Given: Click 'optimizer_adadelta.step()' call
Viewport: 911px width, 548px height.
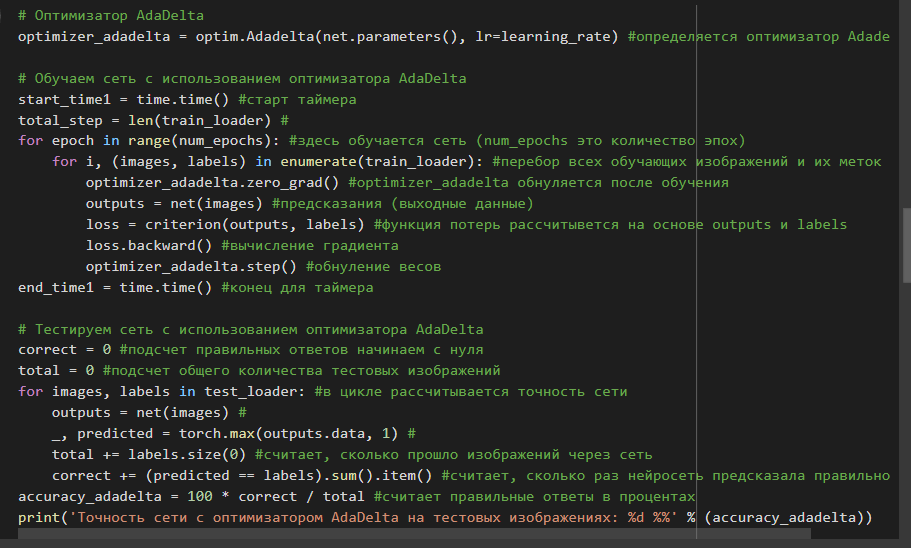Looking at the screenshot, I should (191, 266).
